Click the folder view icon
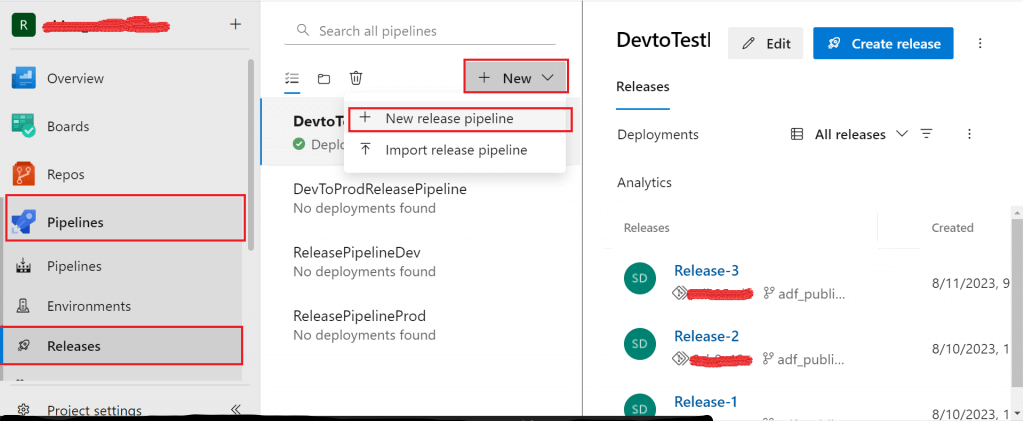This screenshot has width=1023, height=421. pos(324,78)
